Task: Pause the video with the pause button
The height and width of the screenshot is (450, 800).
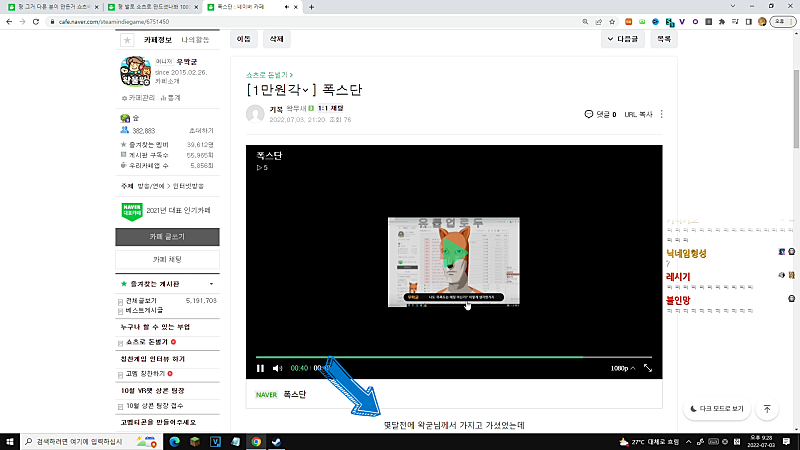Action: pos(260,368)
